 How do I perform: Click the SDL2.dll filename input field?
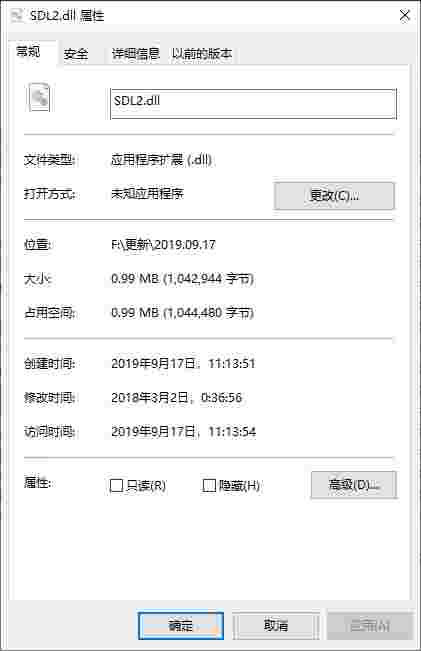(253, 104)
